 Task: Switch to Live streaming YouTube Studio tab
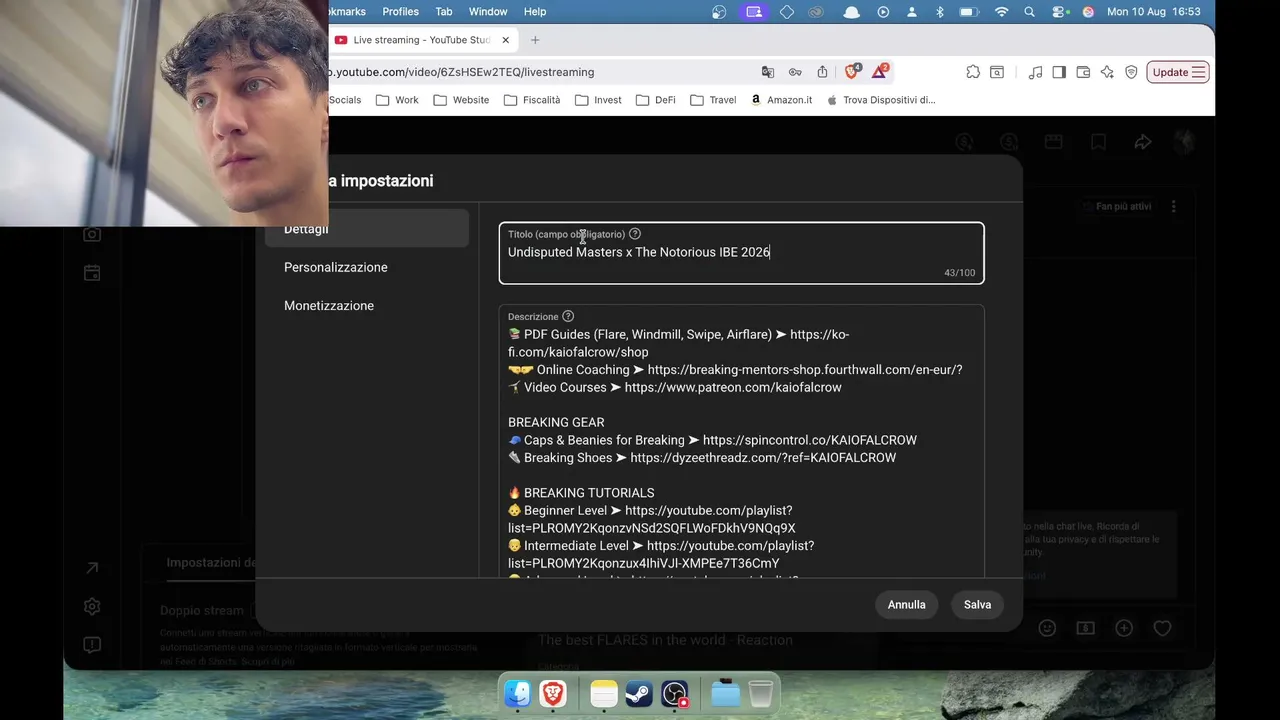(x=421, y=40)
